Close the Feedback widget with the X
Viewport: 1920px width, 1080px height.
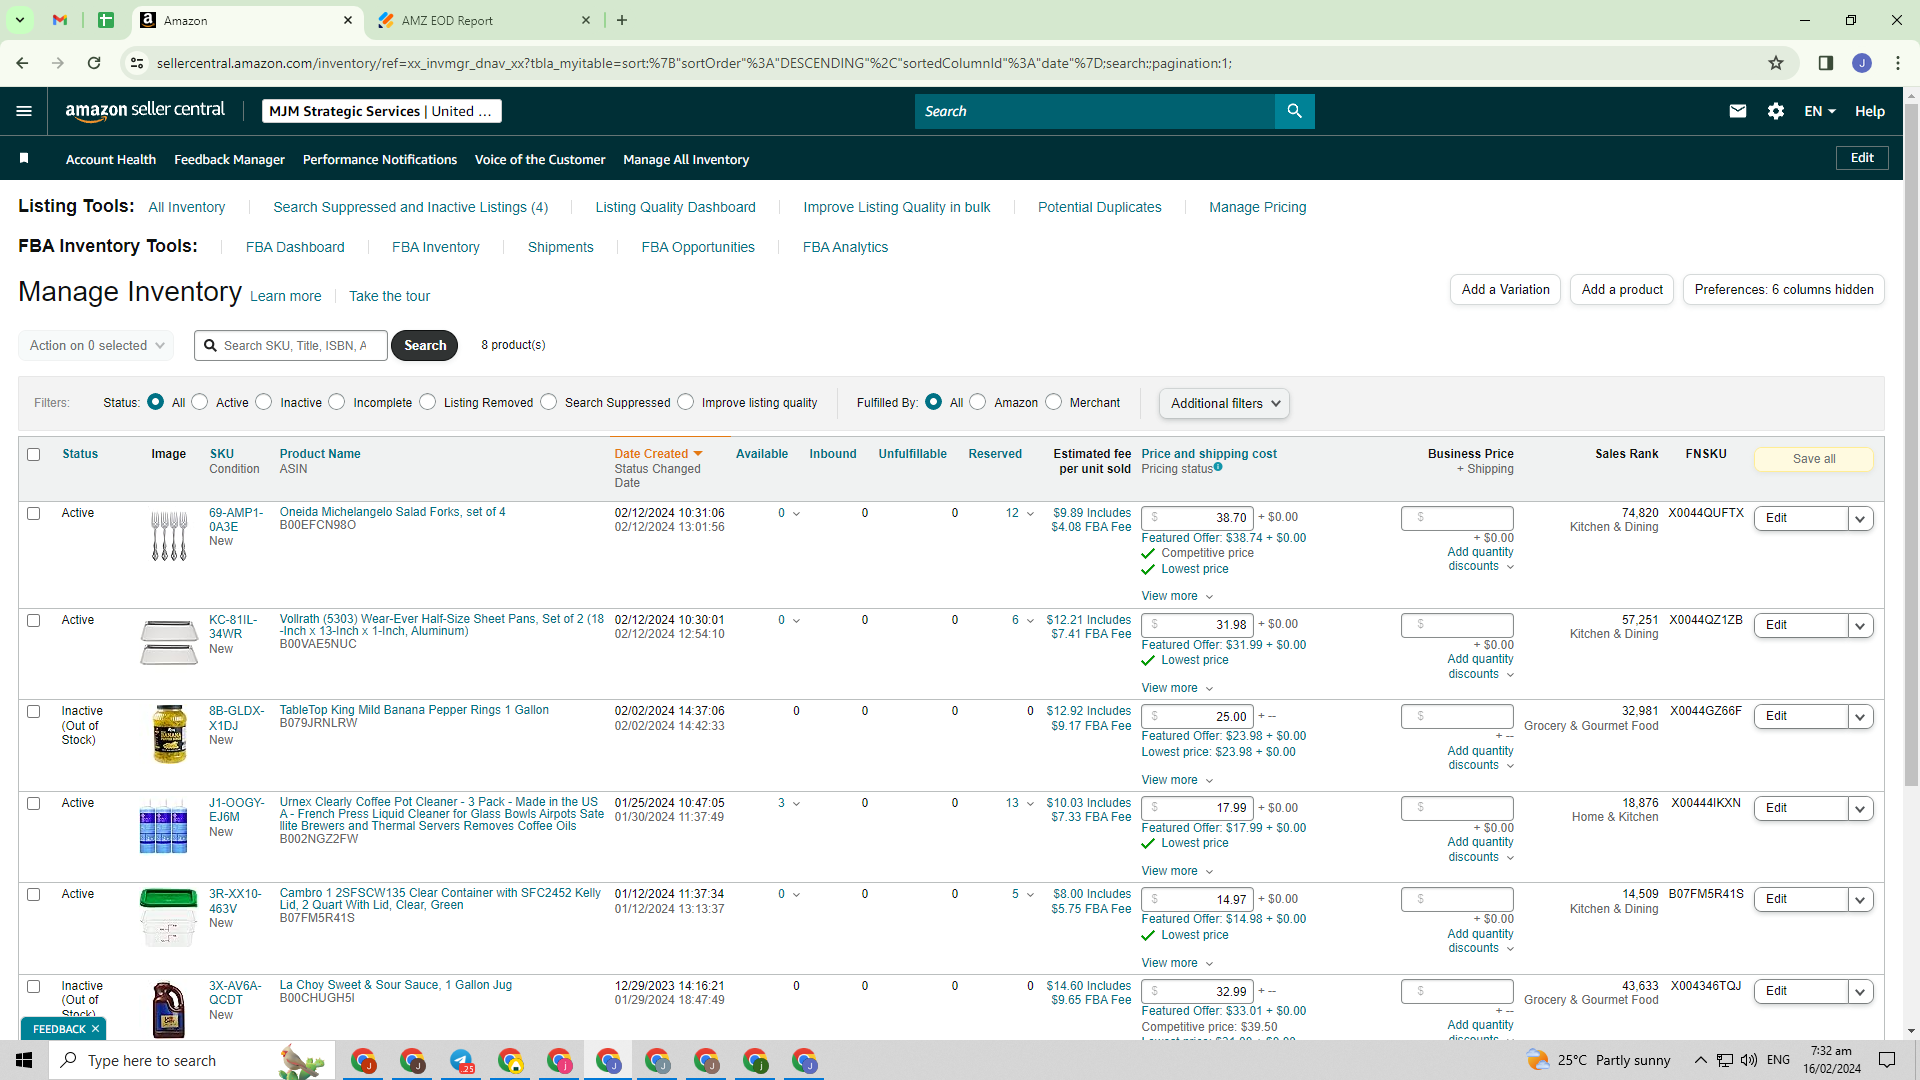click(x=96, y=1029)
